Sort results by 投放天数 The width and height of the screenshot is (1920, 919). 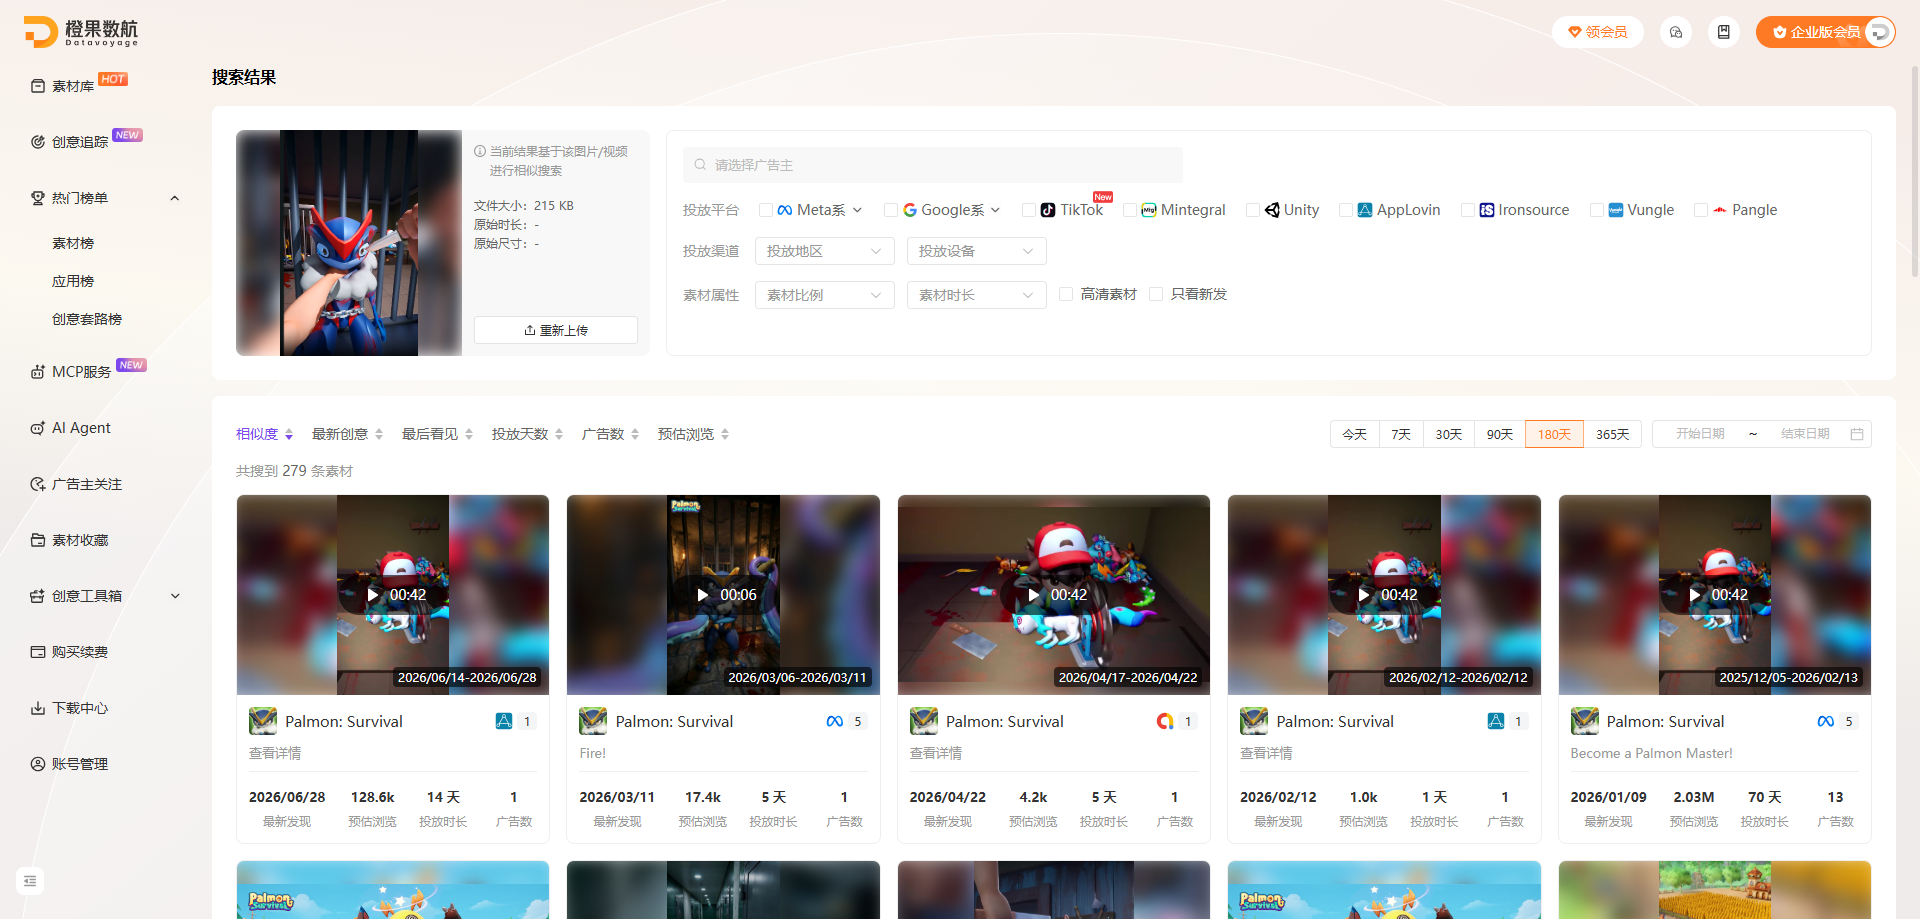click(x=528, y=434)
